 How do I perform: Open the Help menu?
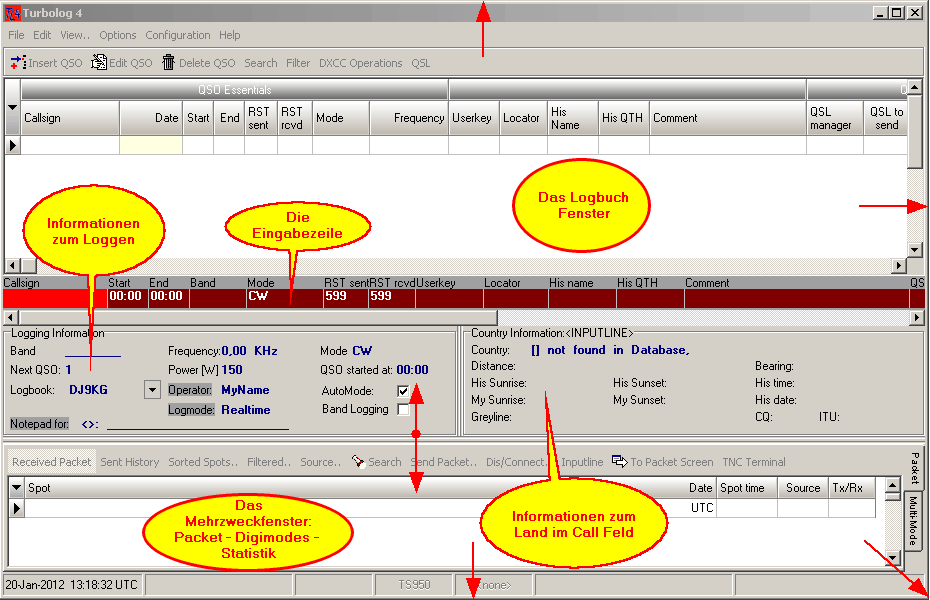[x=230, y=35]
